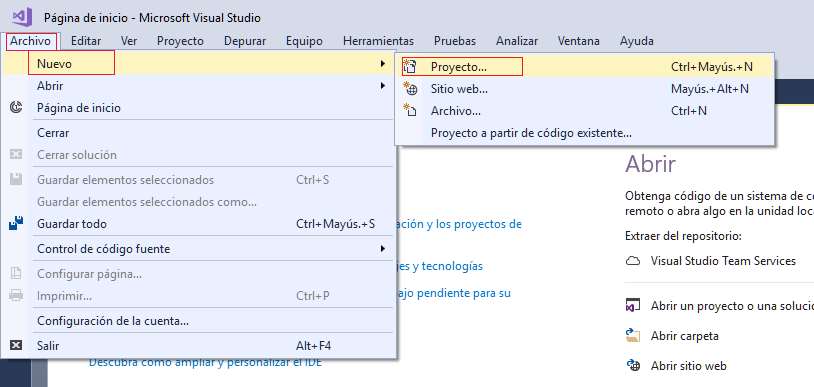Click the Abrir carpeta link

pyautogui.click(x=685, y=336)
